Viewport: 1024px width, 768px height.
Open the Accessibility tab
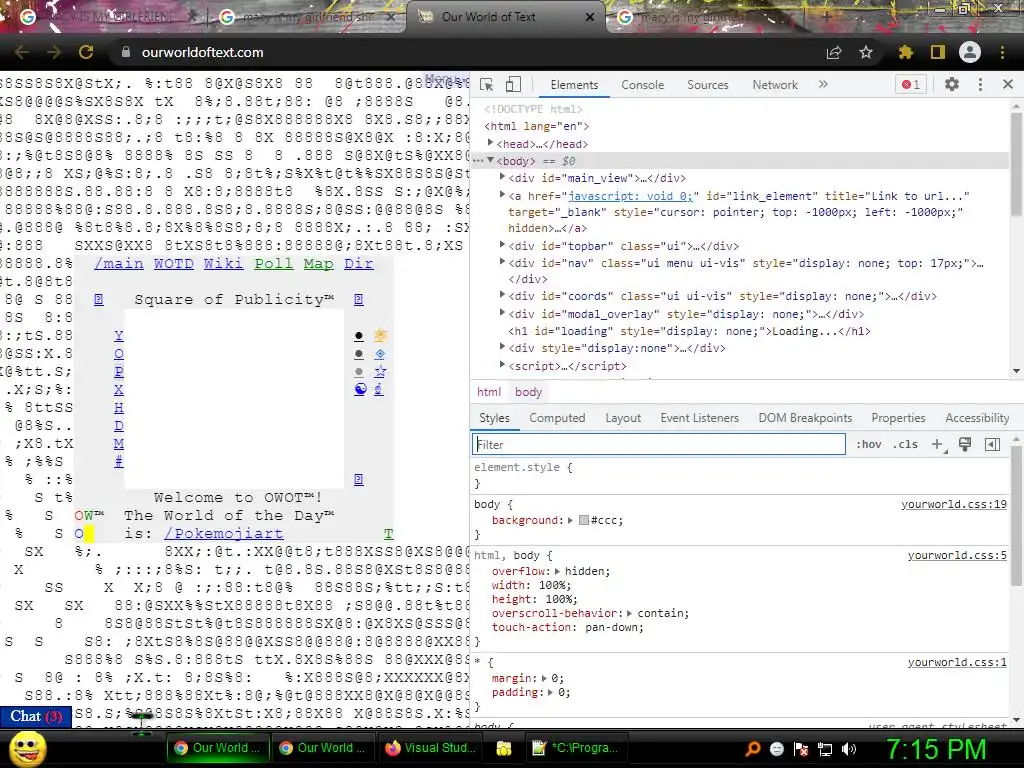(x=977, y=418)
